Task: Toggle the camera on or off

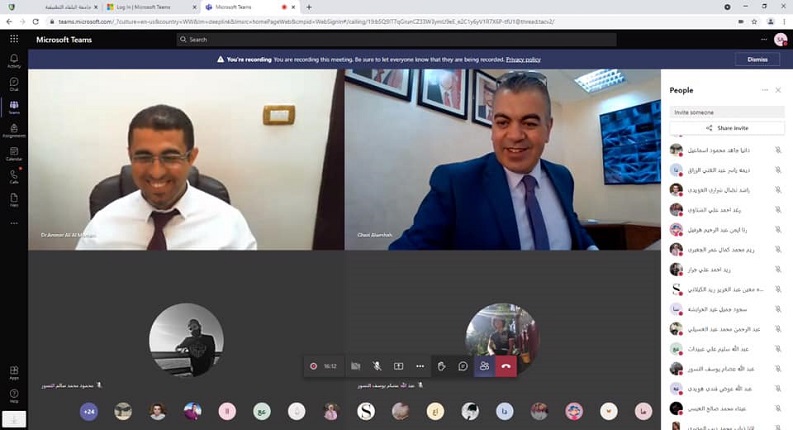Action: coord(355,366)
